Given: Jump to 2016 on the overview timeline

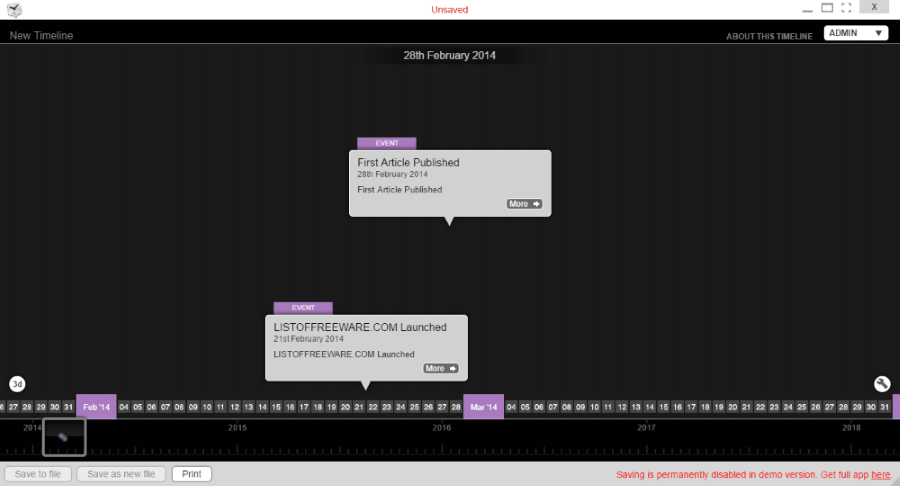Looking at the screenshot, I should click(441, 427).
